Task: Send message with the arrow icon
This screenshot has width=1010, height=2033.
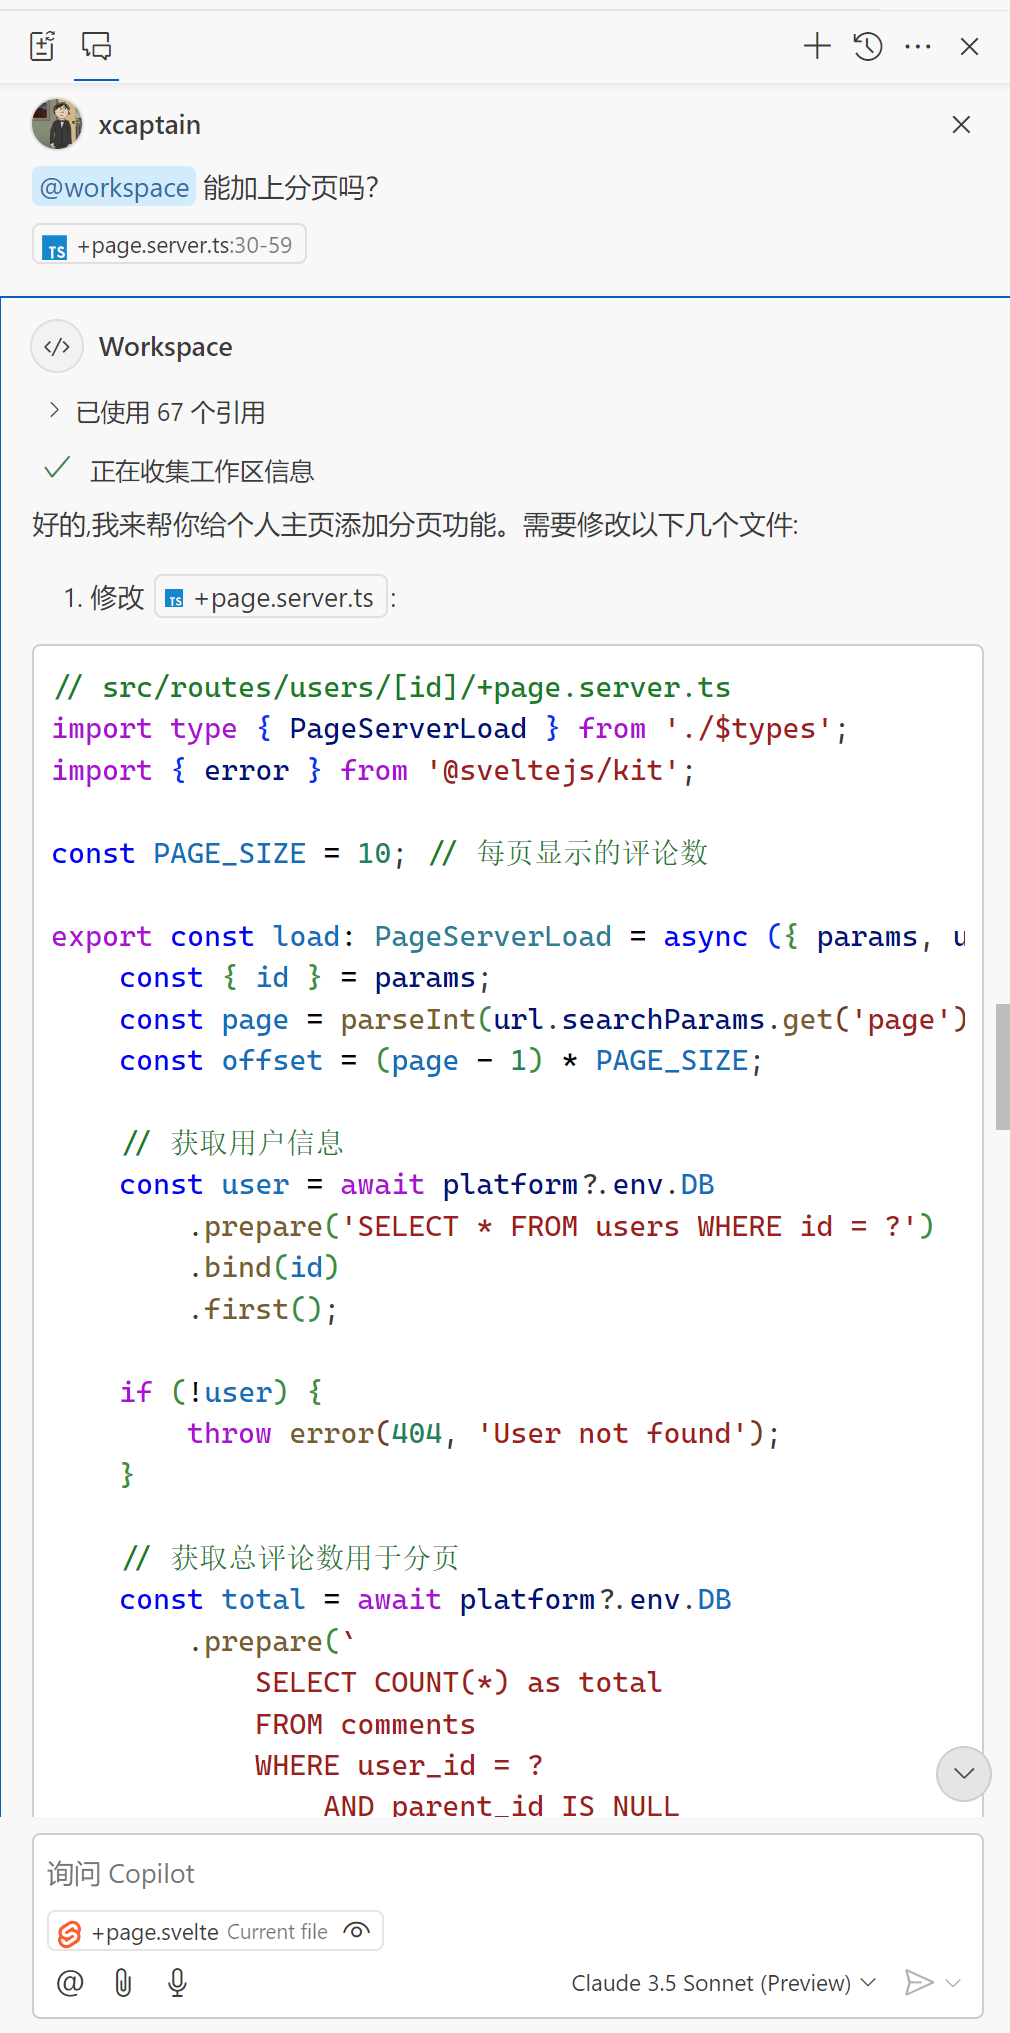Action: click(918, 1982)
